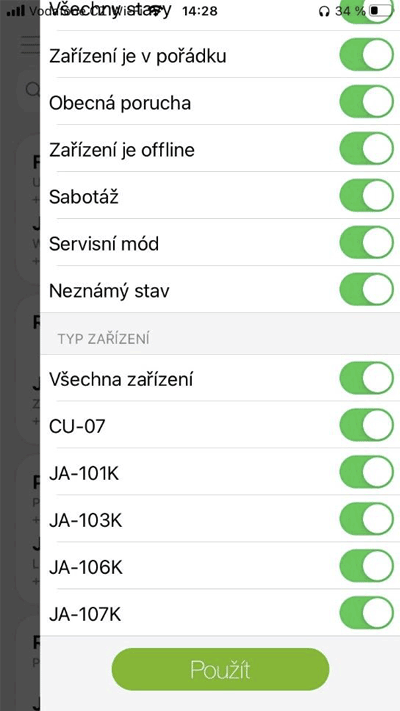Screen dimensions: 400x711
Task: Apply filters with the Použít button
Action: tap(220, 669)
